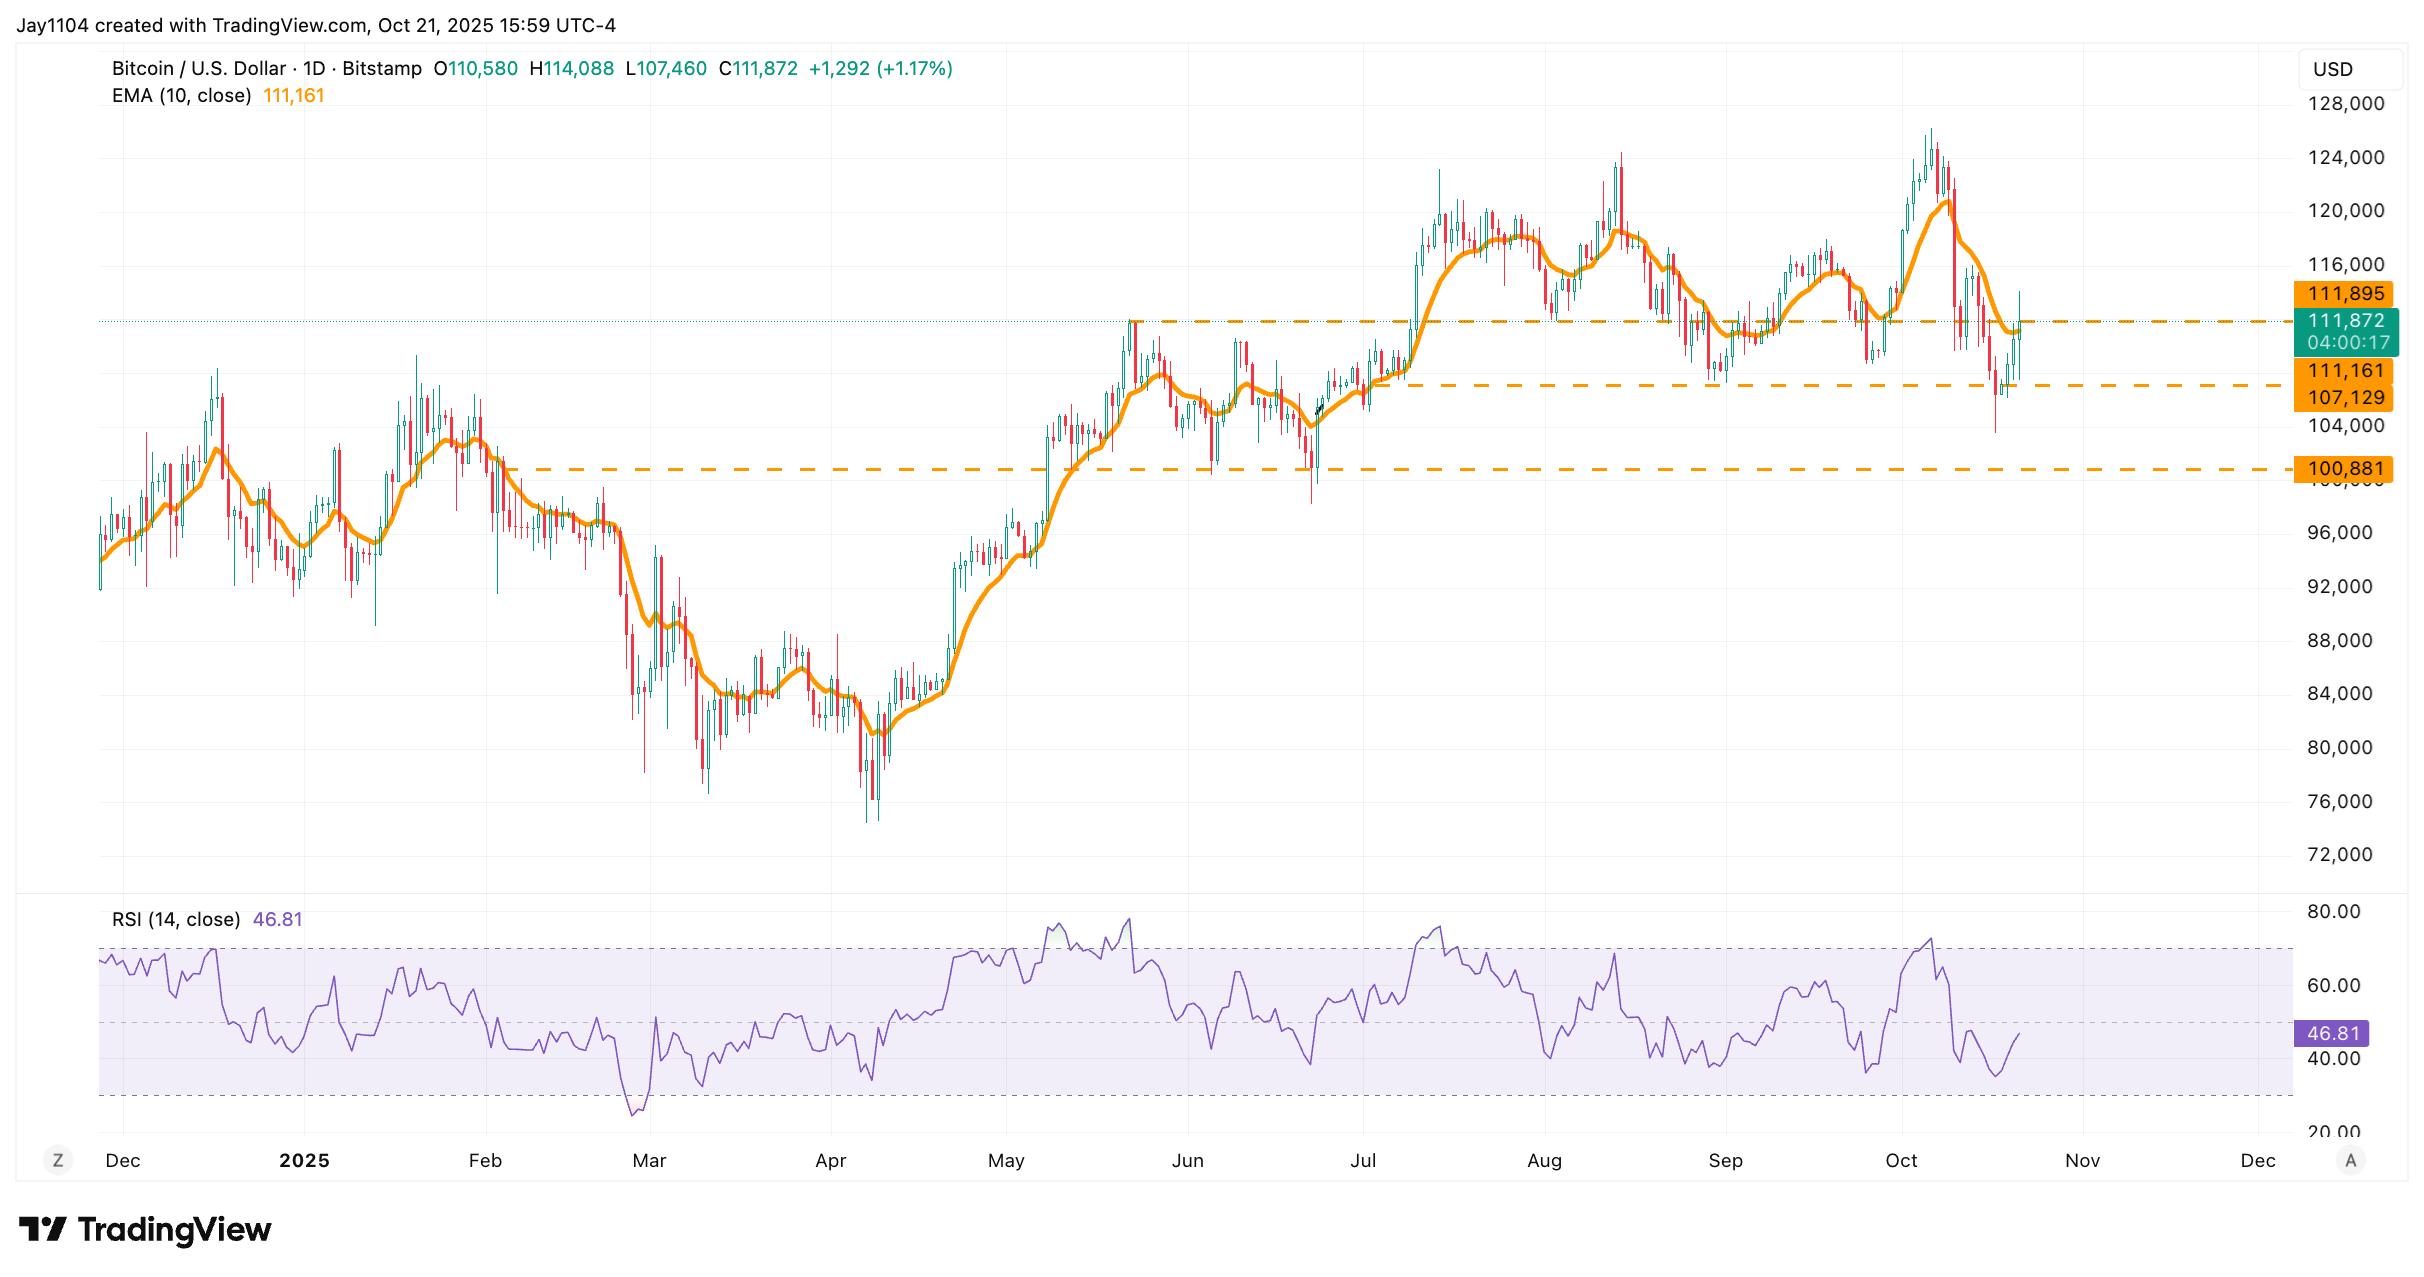This screenshot has width=2424, height=1277.
Task: Click the 107,129 support level label
Action: (x=2345, y=398)
